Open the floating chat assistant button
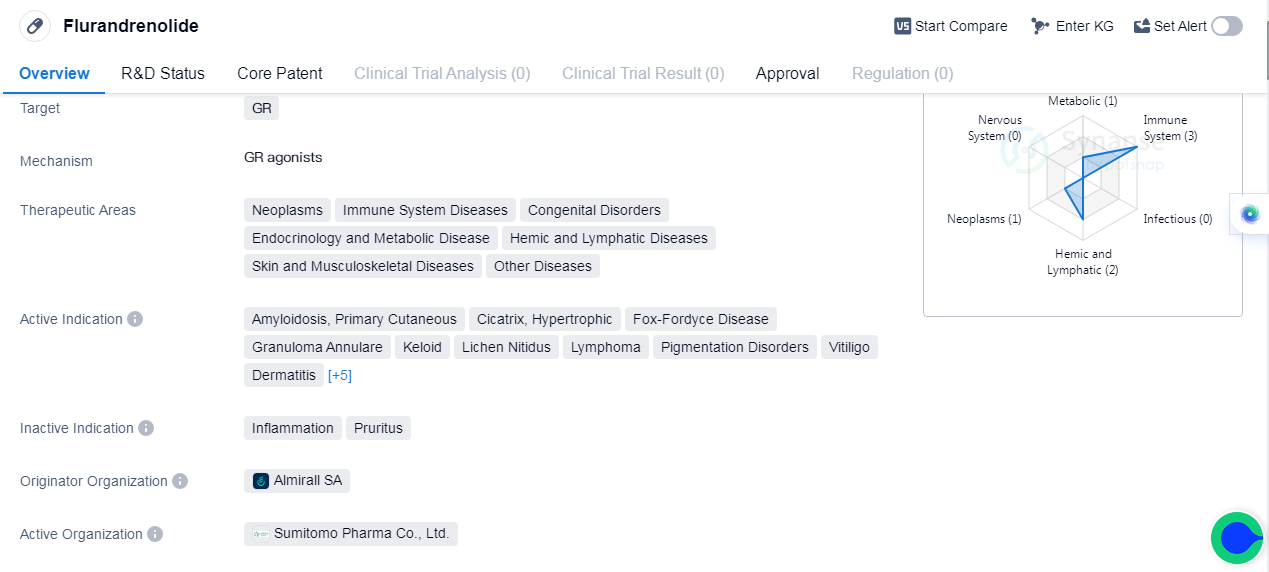The width and height of the screenshot is (1269, 572). pyautogui.click(x=1237, y=538)
